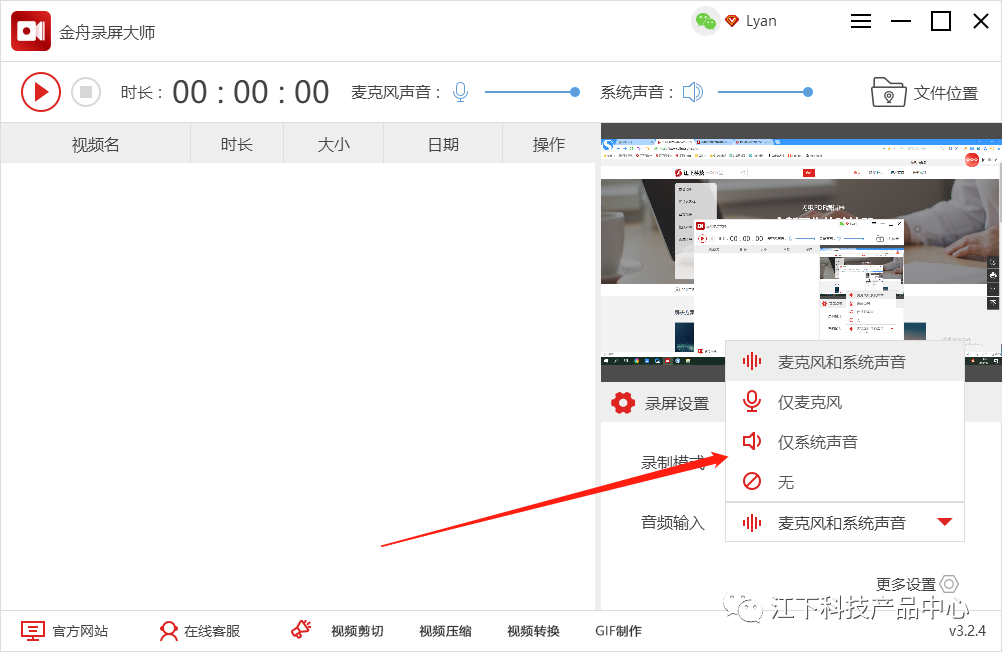Sort by 大小 column header
The image size is (1002, 652).
(x=334, y=144)
